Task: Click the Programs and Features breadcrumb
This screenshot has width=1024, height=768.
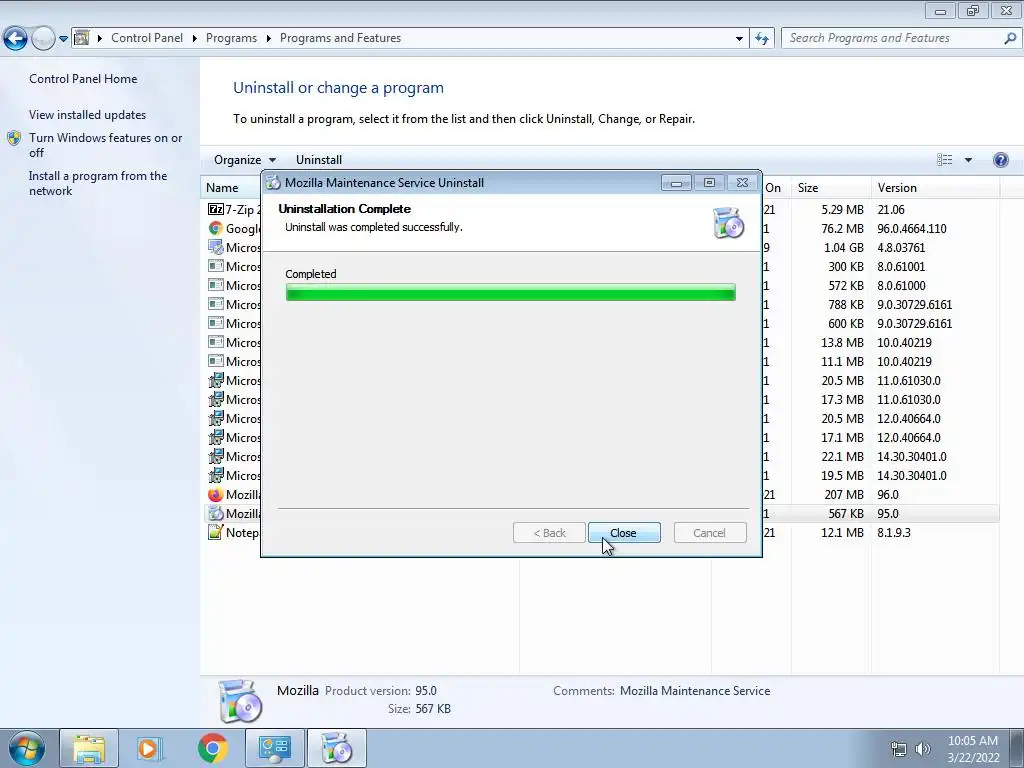Action: [340, 38]
